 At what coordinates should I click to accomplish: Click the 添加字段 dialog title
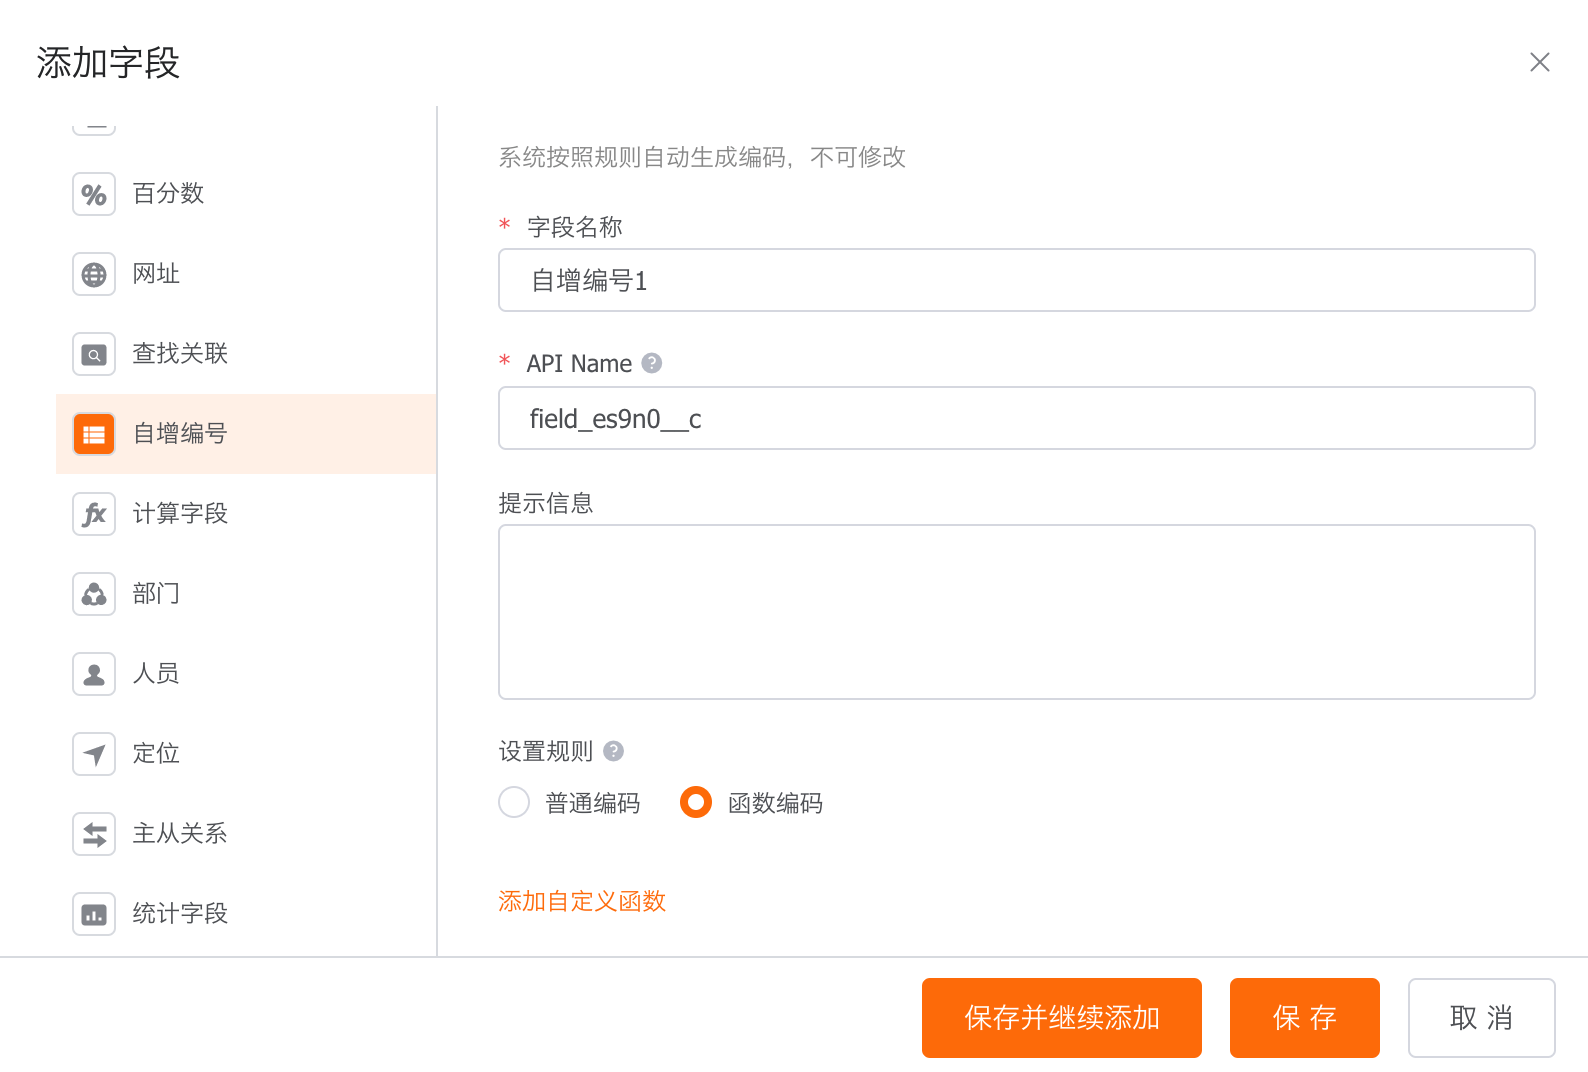[x=108, y=62]
